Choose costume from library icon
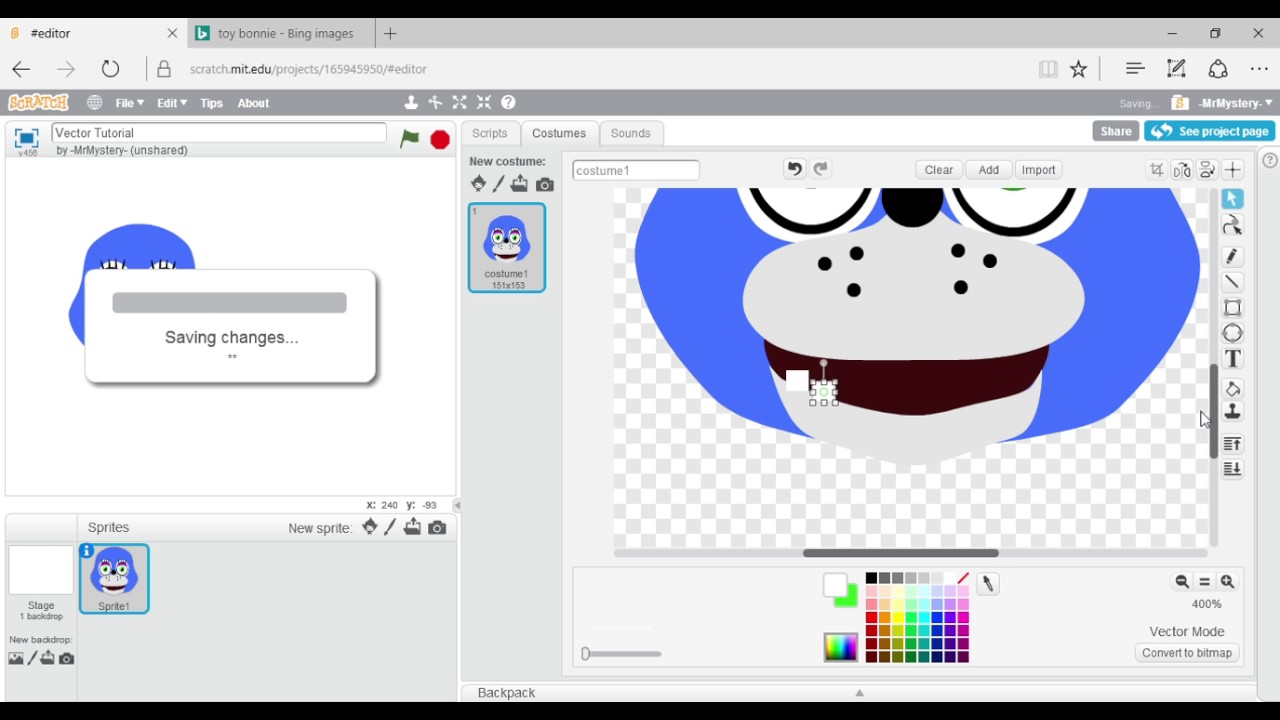This screenshot has height=720, width=1280. coord(478,184)
